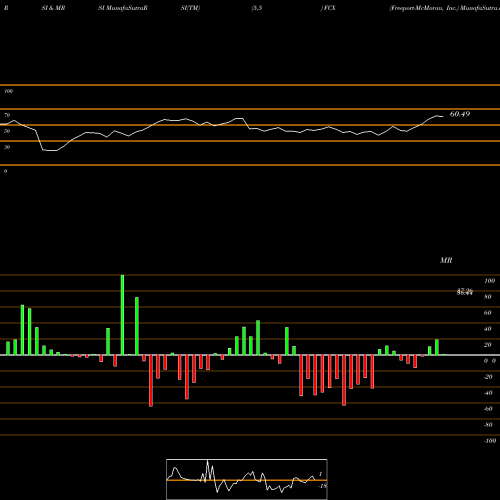The image size is (500, 500).
Task: Click the RSI axis label 0 on left
Action: point(5,171)
